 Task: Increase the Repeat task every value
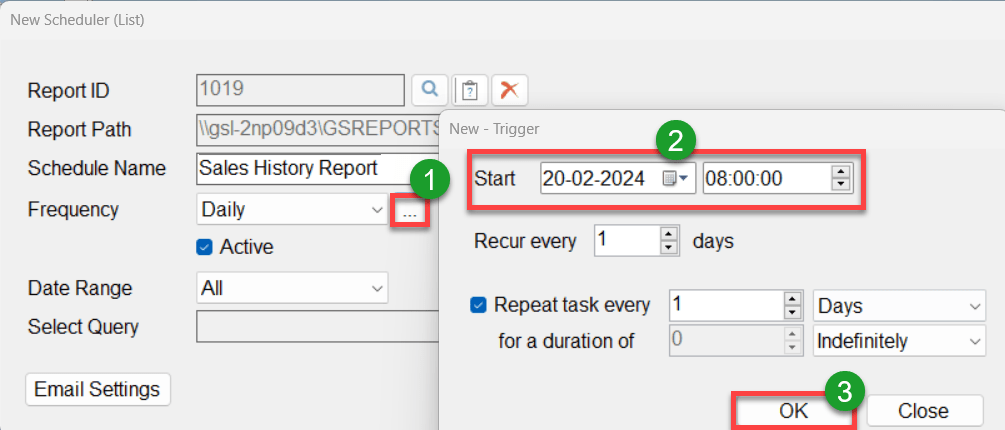[x=793, y=299]
